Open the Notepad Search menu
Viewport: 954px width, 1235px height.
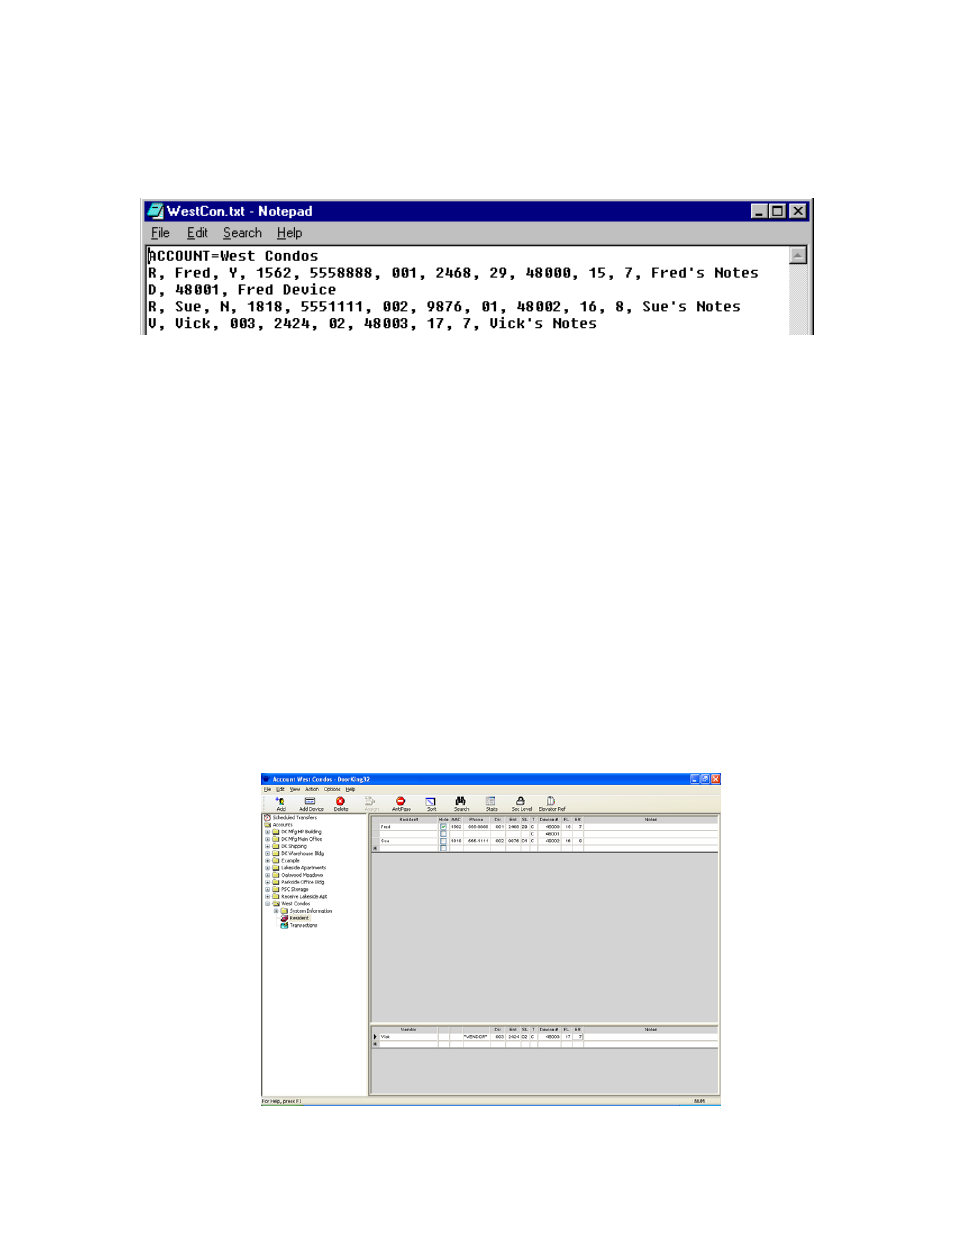(x=242, y=233)
